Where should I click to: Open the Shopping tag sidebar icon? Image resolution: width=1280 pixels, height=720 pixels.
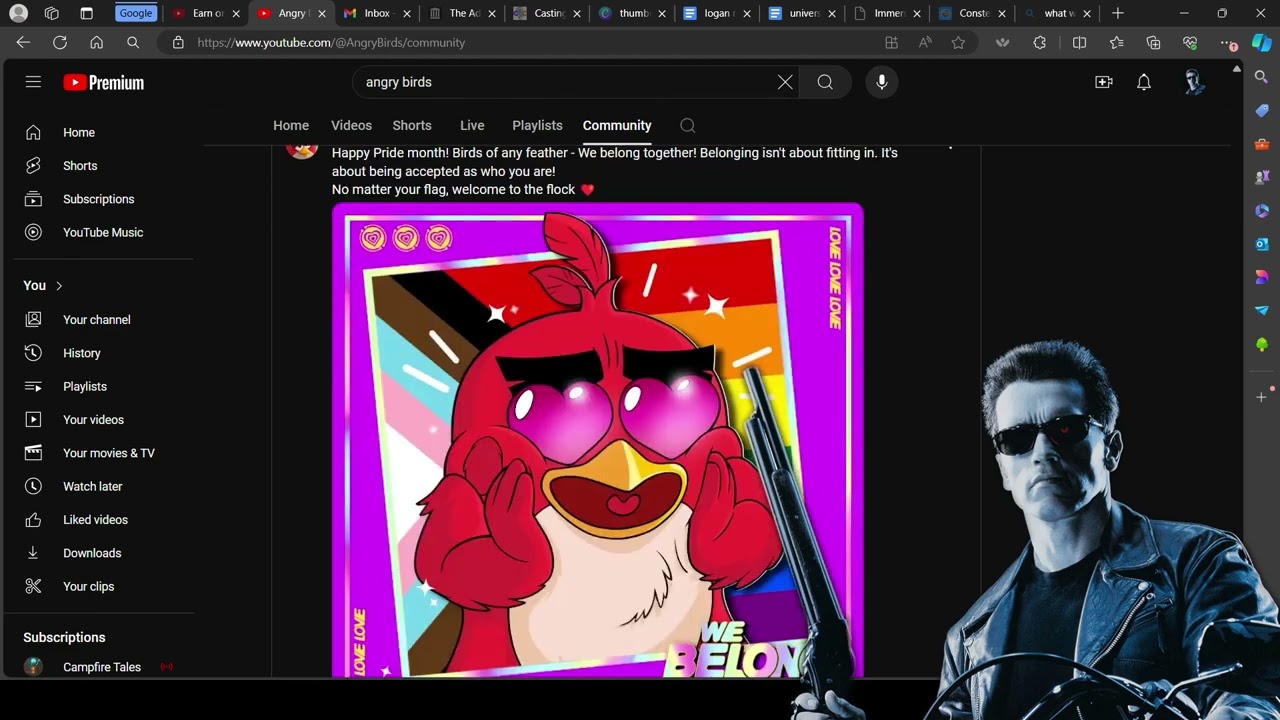pos(1262,110)
